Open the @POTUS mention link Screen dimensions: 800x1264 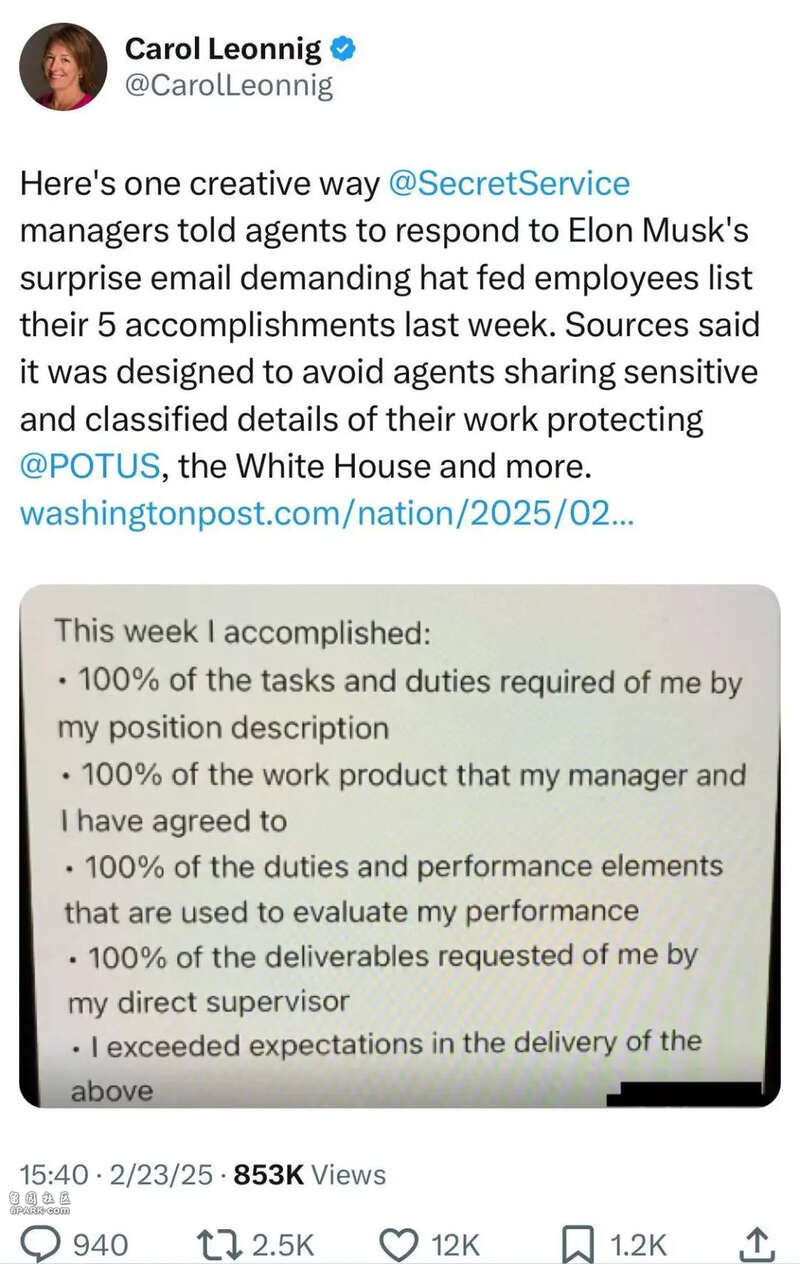90,466
